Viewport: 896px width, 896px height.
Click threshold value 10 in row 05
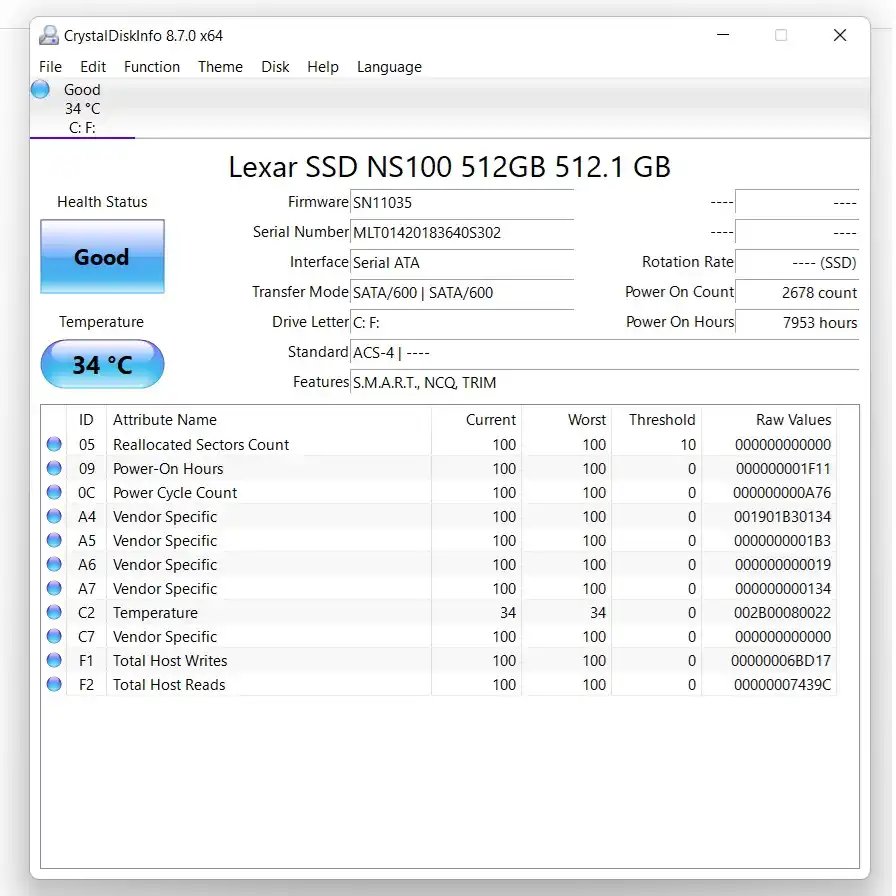pyautogui.click(x=688, y=444)
